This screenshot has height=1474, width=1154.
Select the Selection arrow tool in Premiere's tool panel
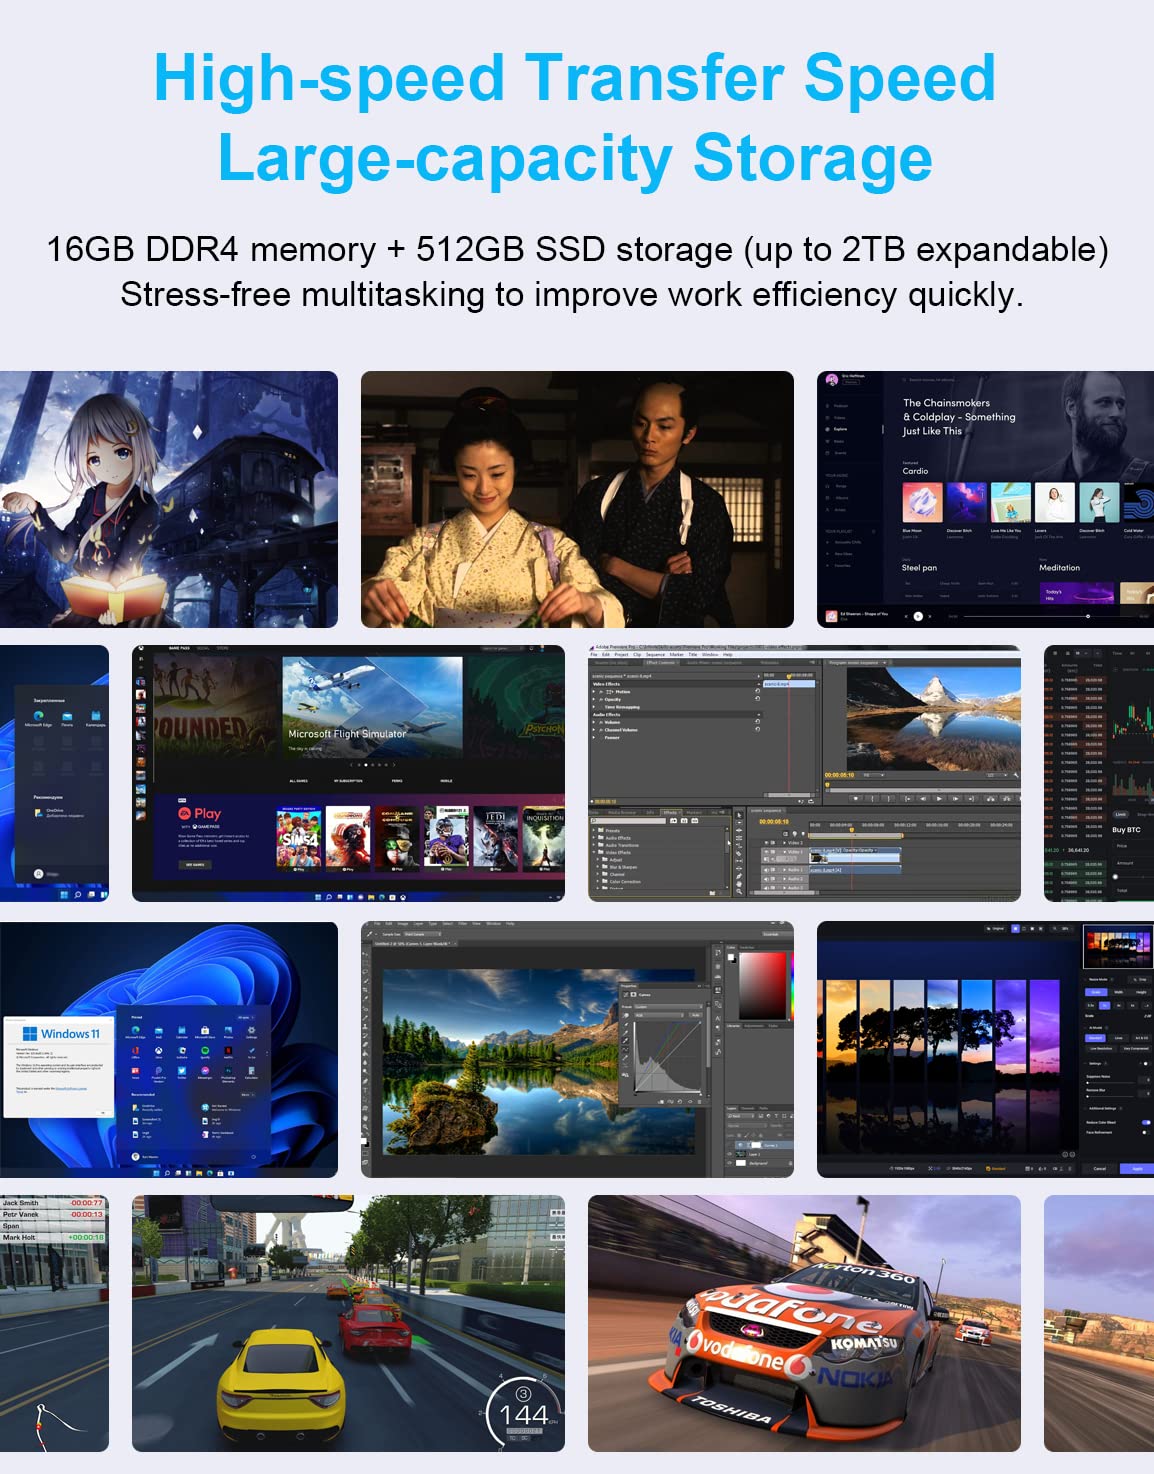coord(739,815)
